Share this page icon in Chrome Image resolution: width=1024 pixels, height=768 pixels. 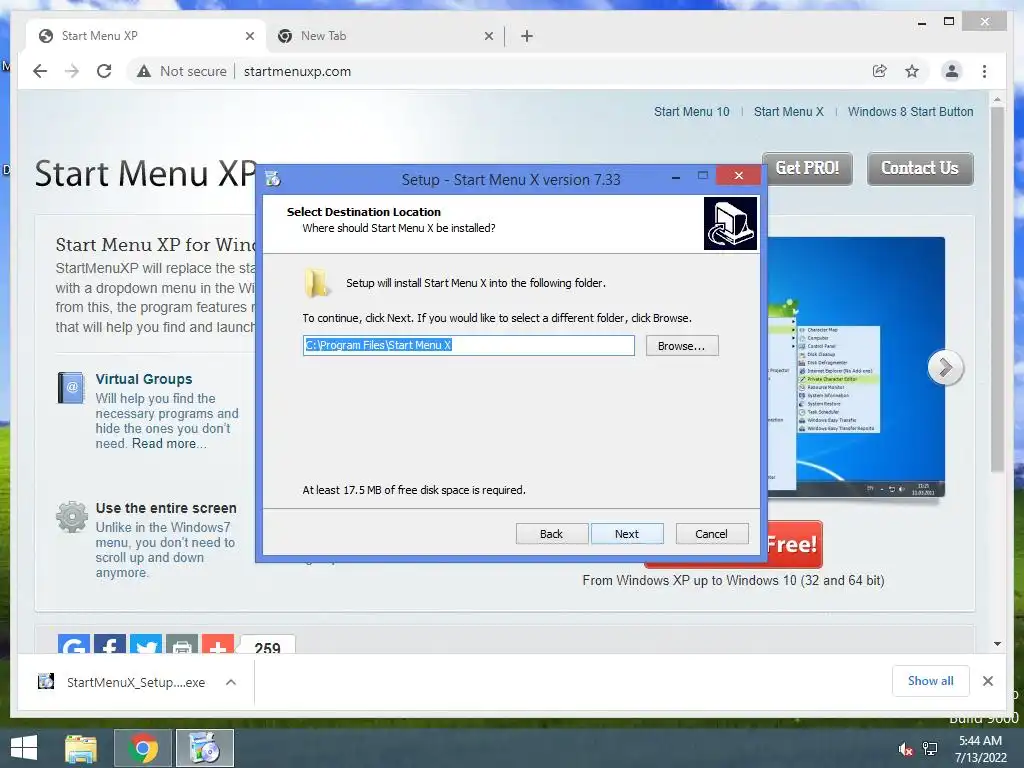pos(880,71)
